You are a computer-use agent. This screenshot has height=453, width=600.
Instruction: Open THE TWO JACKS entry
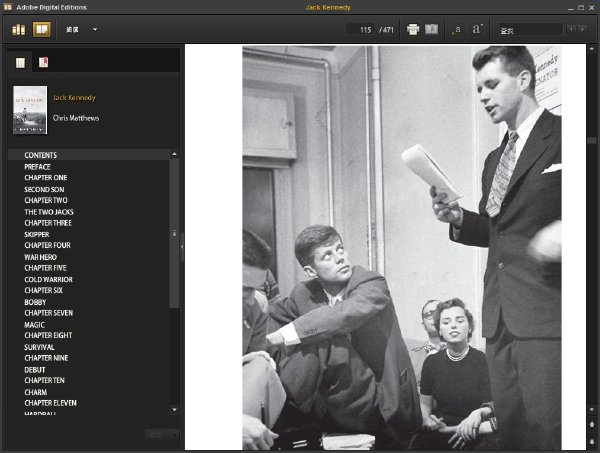click(49, 212)
